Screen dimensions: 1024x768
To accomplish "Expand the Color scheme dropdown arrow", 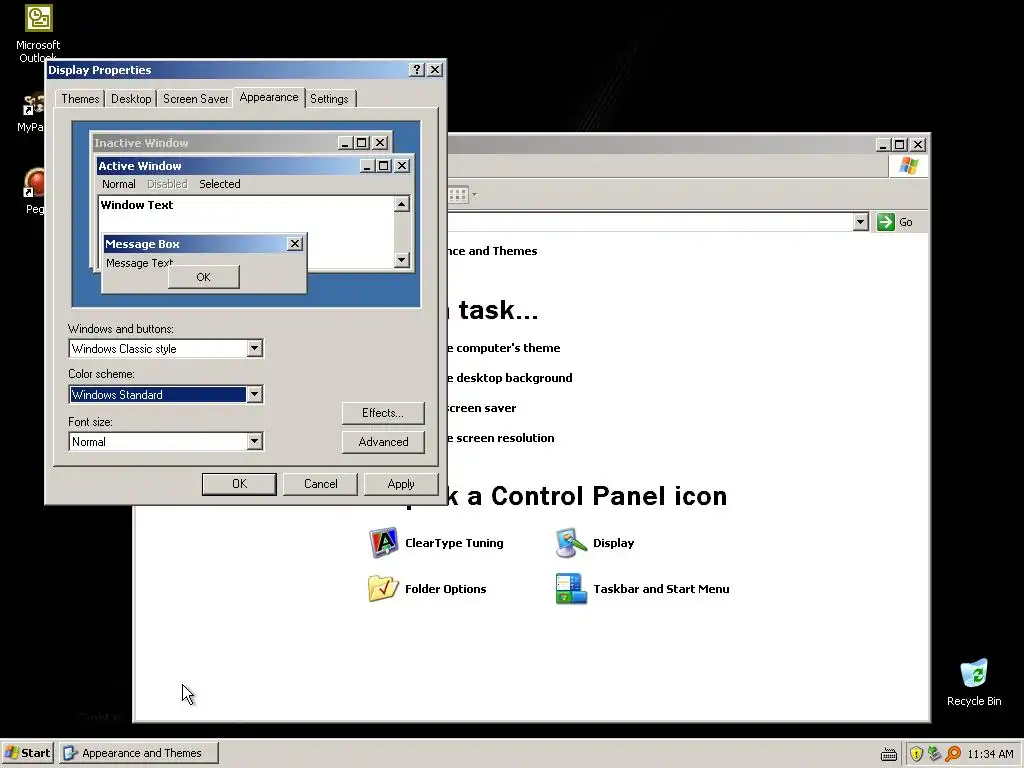I will point(255,394).
